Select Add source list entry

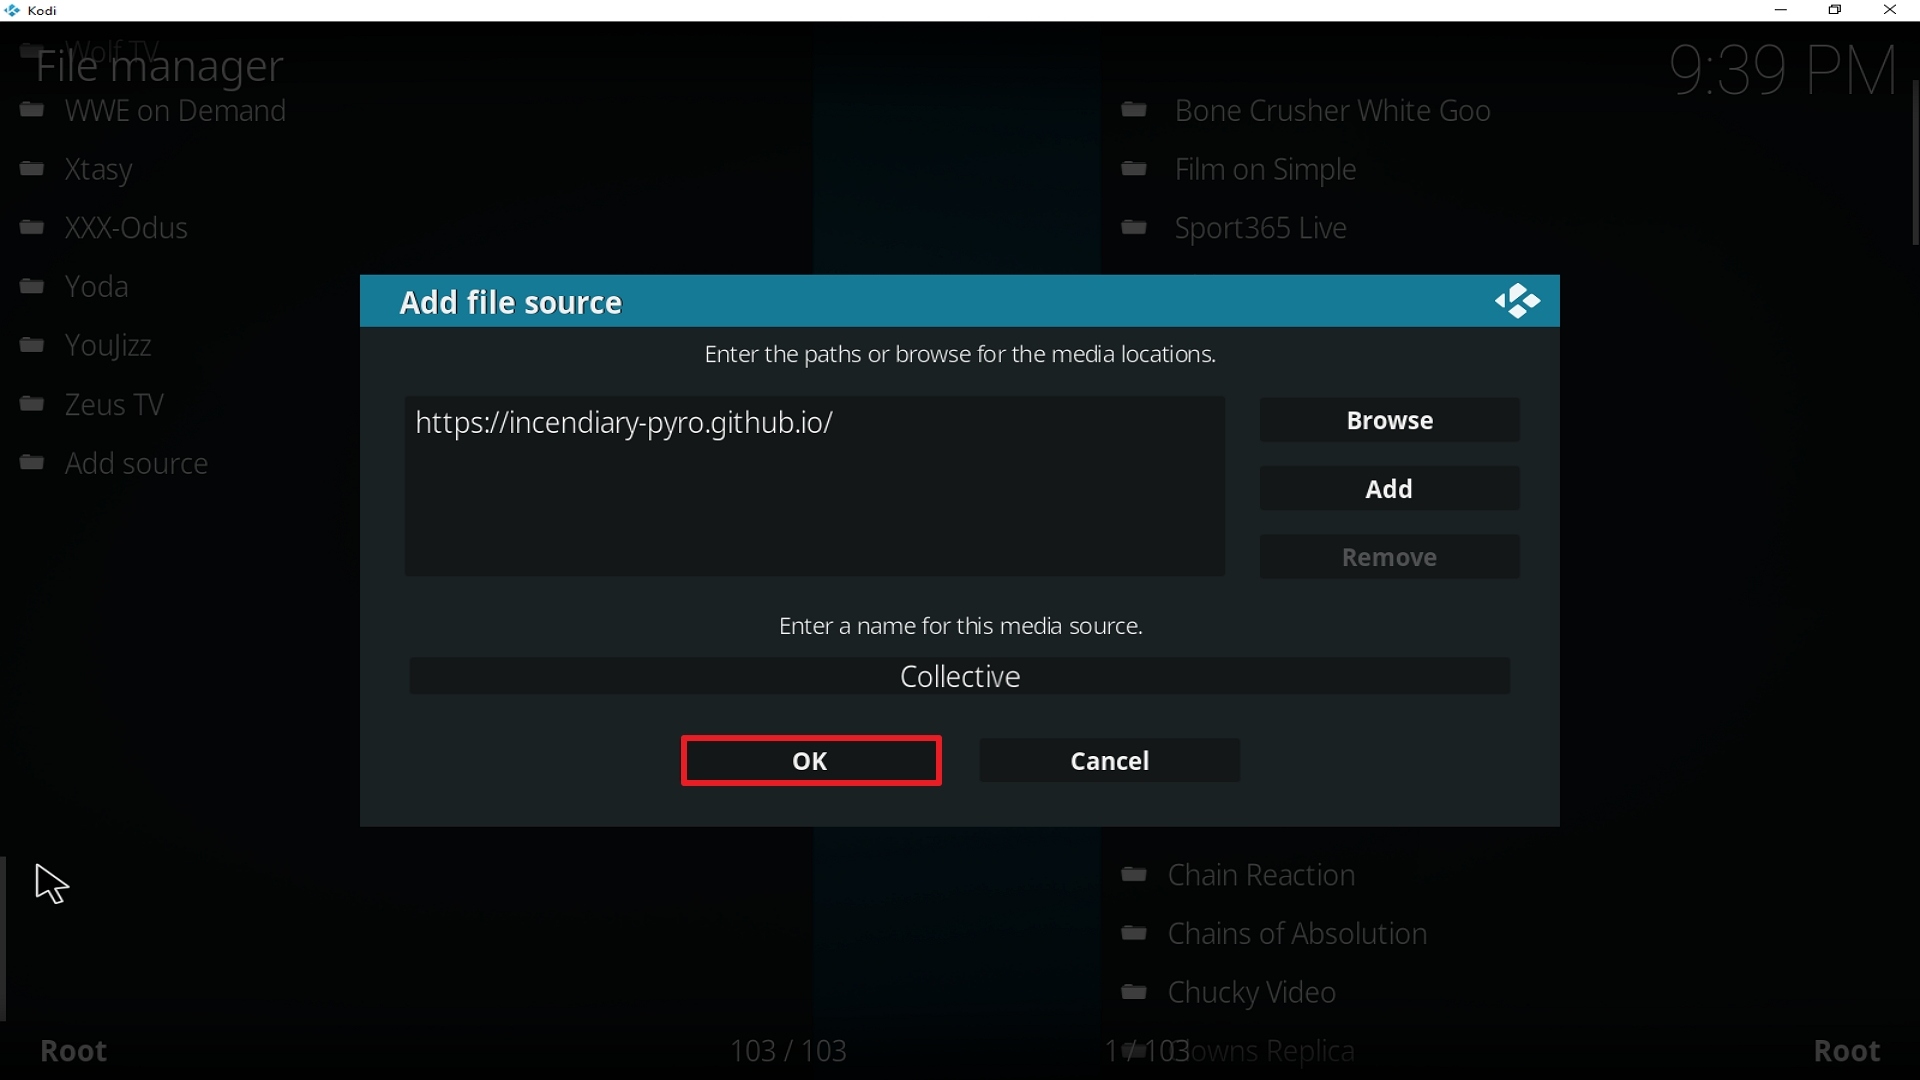click(x=137, y=464)
